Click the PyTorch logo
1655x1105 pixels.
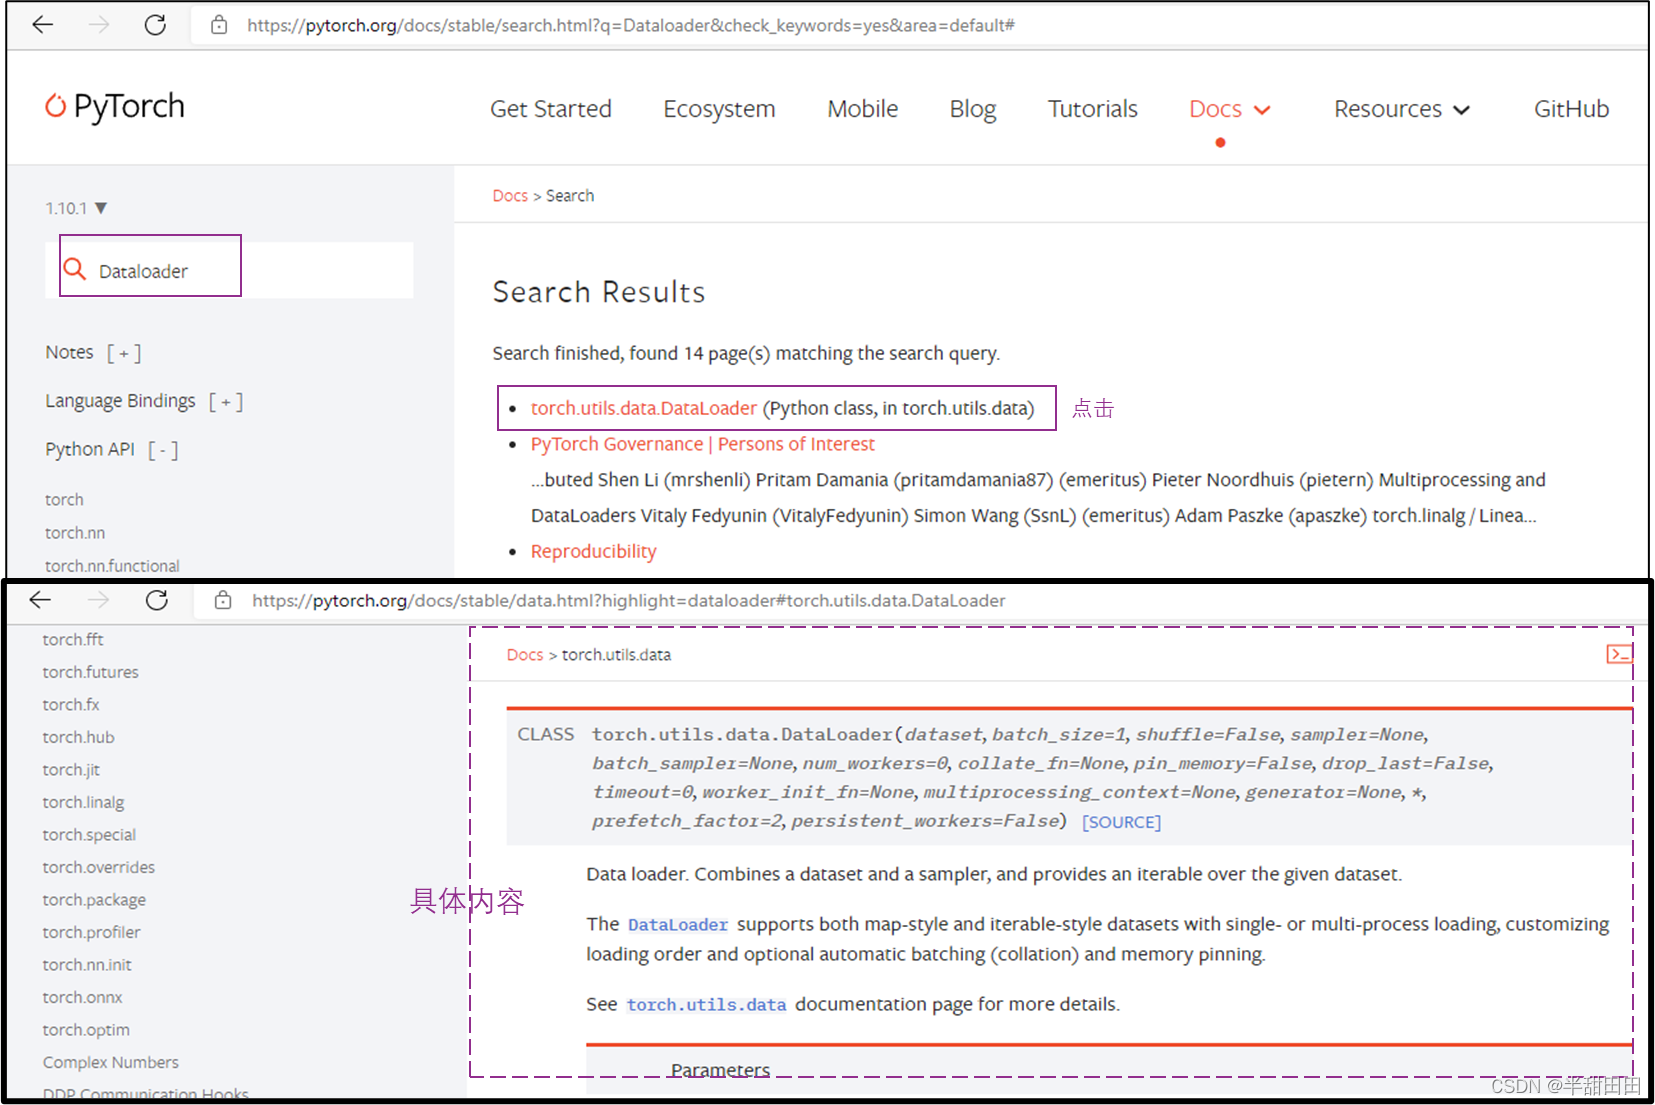115,106
